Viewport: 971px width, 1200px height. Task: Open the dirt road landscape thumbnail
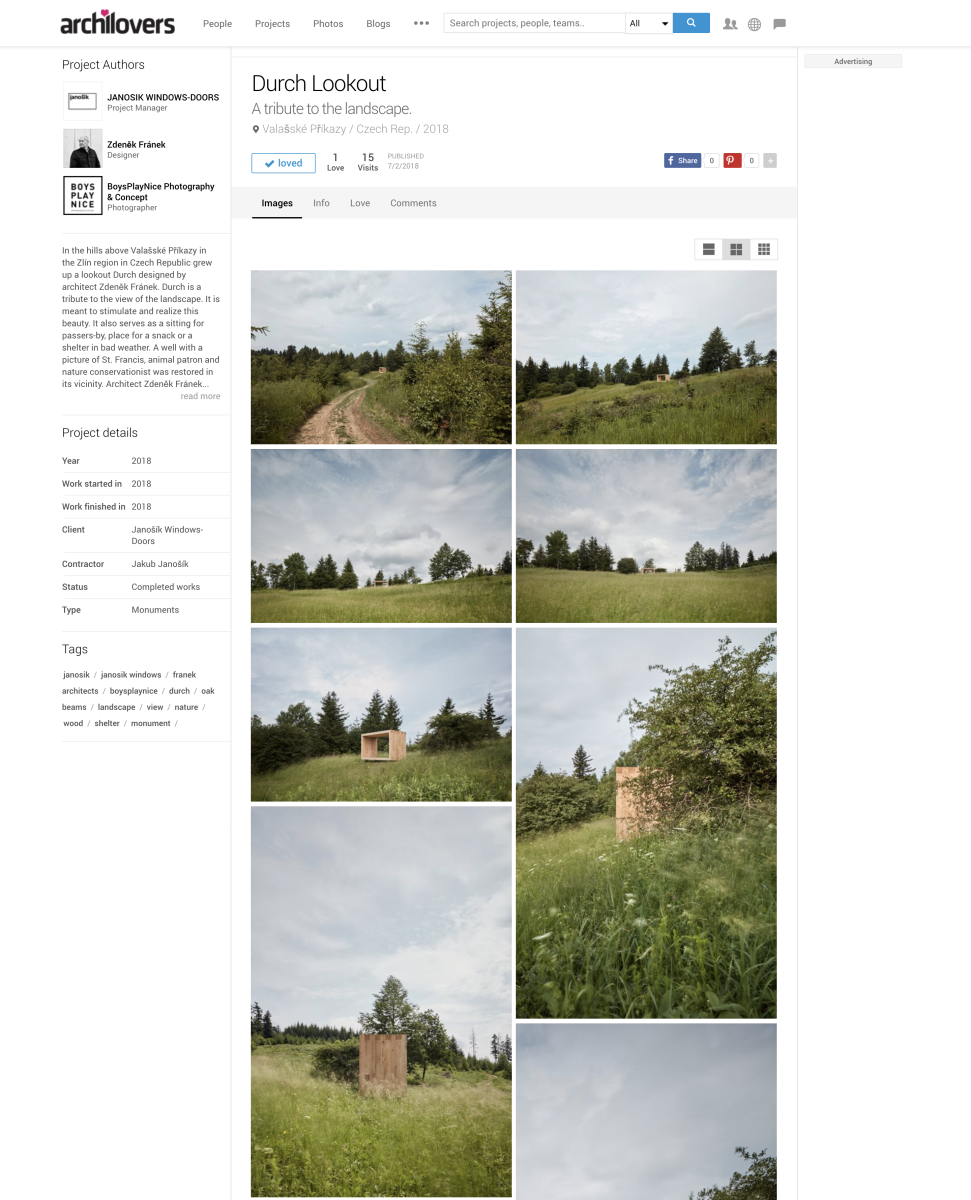click(381, 357)
